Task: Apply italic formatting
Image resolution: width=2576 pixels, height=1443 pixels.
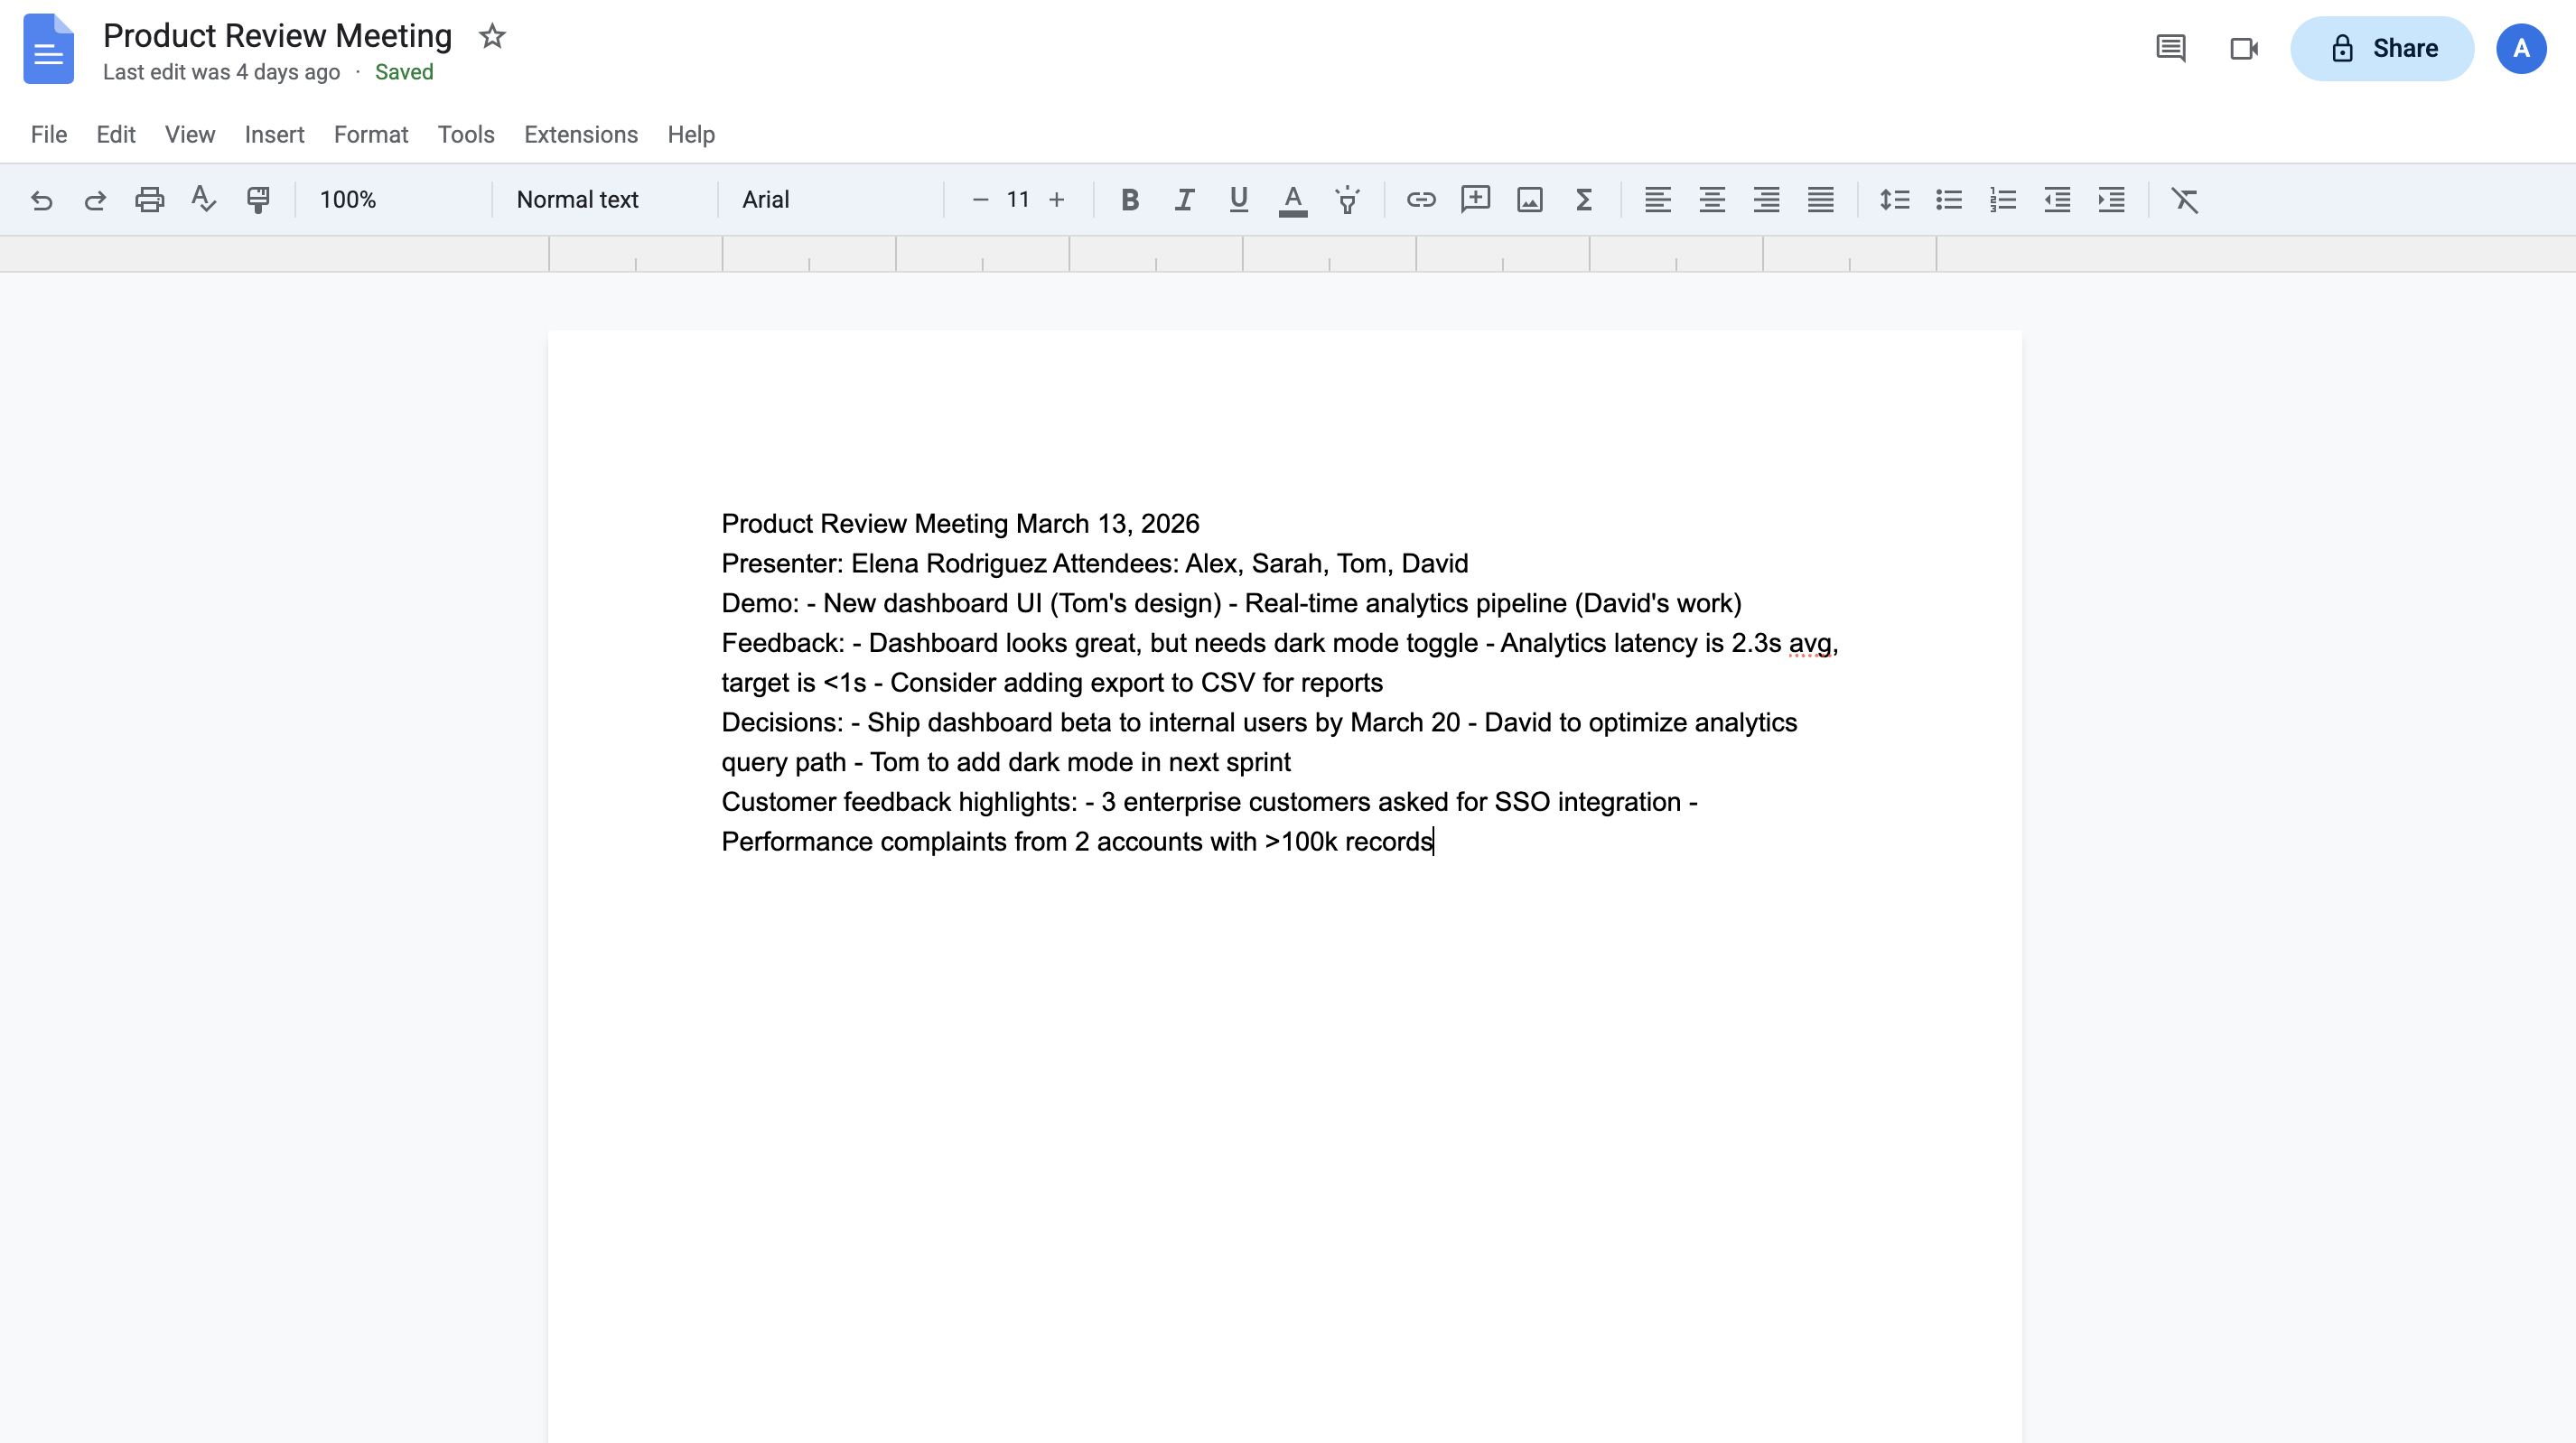Action: click(x=1184, y=199)
